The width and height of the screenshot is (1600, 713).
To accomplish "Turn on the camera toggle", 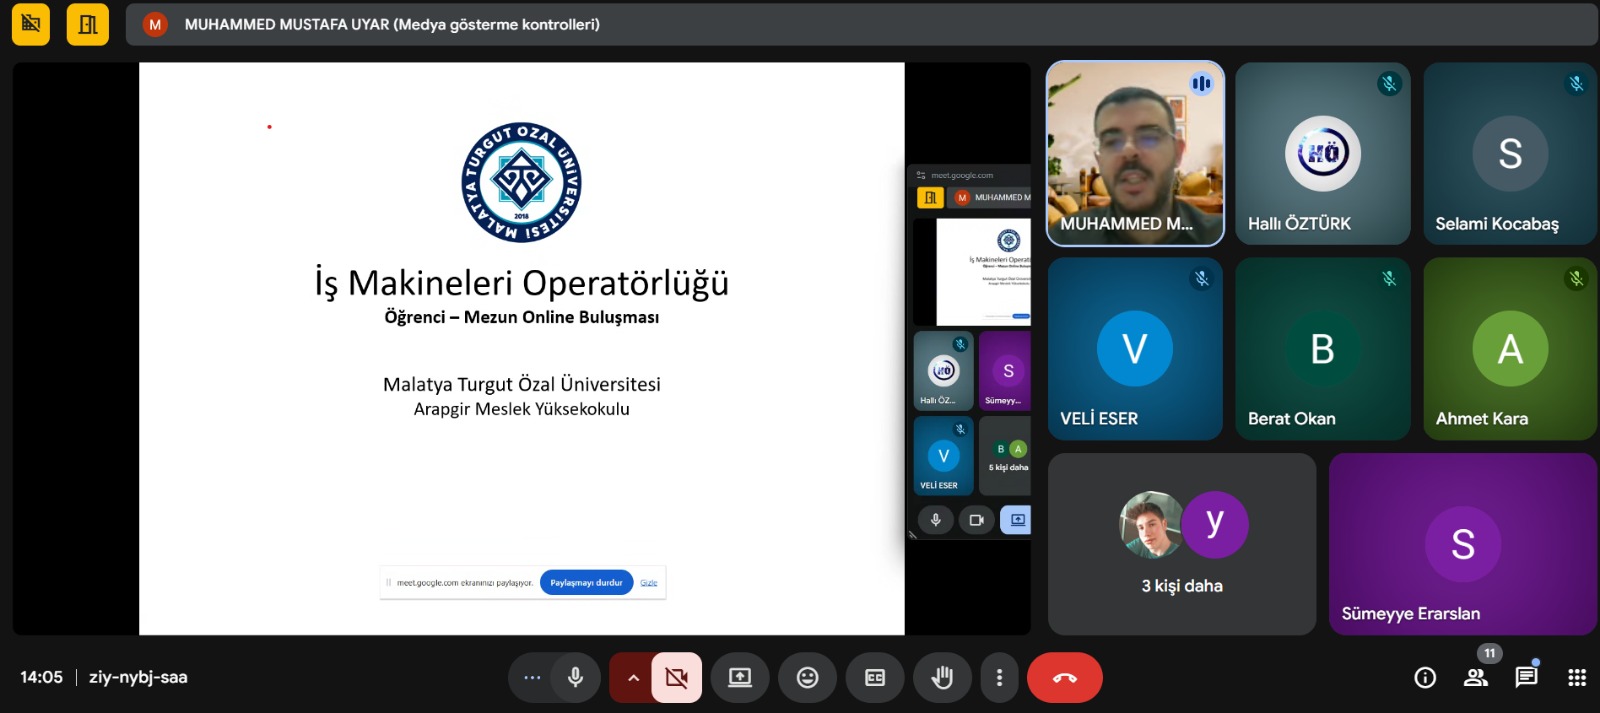I will 677,678.
